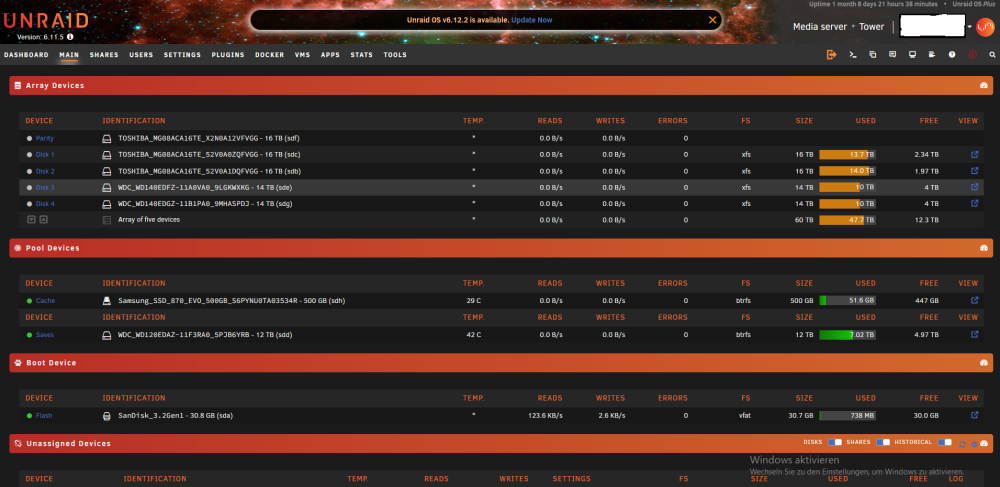This screenshot has height=487, width=1000.
Task: Click the Parity disk drive icon
Action: pos(107,138)
